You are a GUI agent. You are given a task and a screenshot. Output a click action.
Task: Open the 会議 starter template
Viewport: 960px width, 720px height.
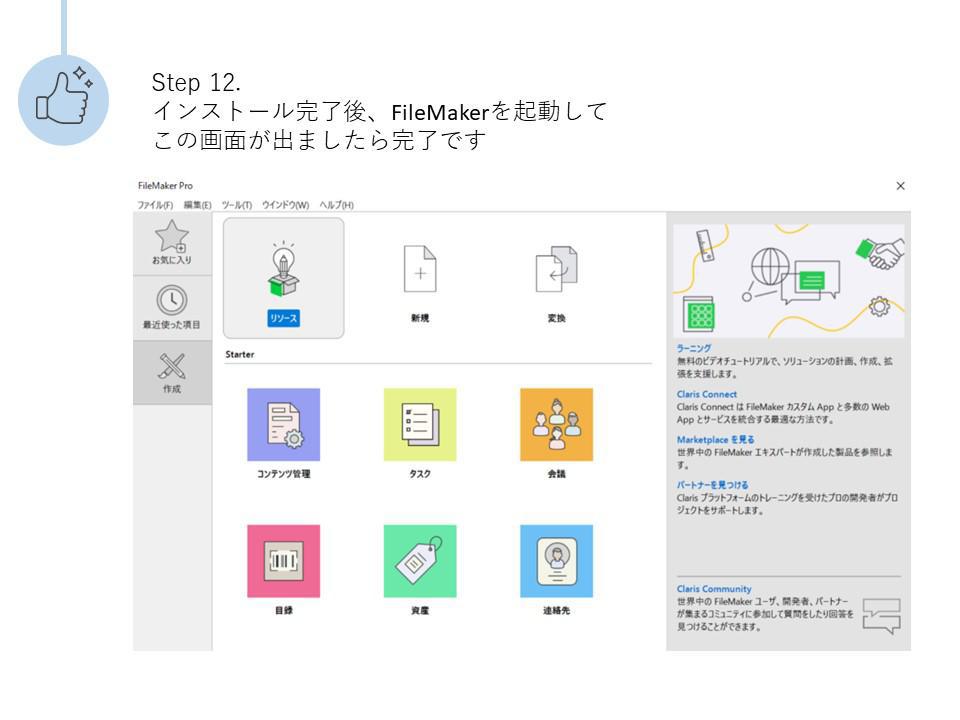(557, 424)
